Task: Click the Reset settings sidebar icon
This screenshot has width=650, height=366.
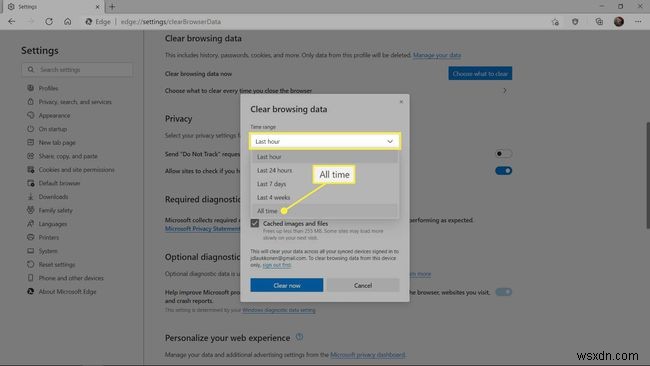Action: click(31, 264)
